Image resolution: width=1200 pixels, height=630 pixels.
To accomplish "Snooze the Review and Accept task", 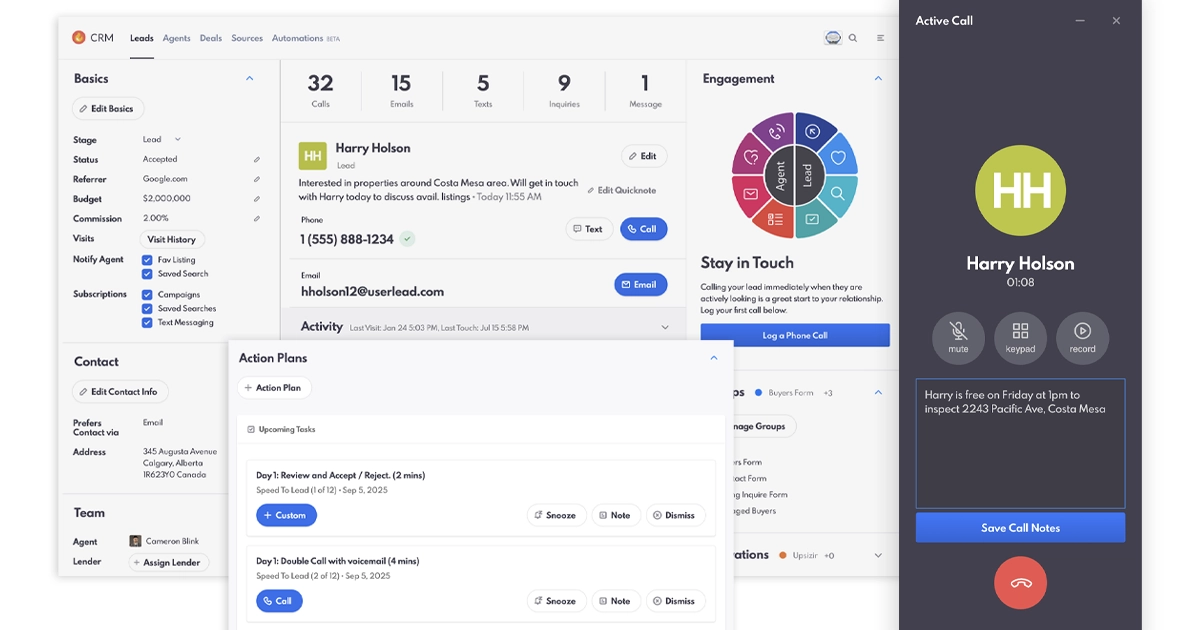I will tap(556, 515).
